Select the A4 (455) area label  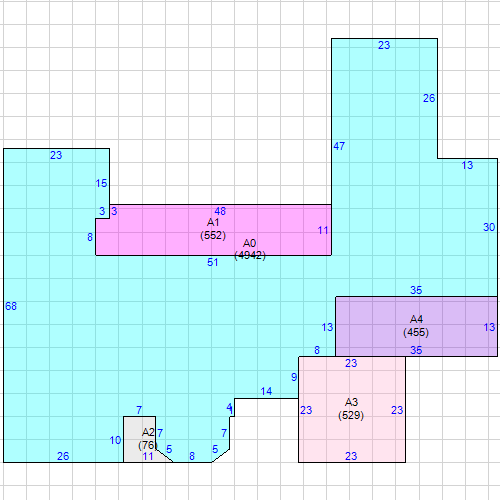[x=416, y=326]
